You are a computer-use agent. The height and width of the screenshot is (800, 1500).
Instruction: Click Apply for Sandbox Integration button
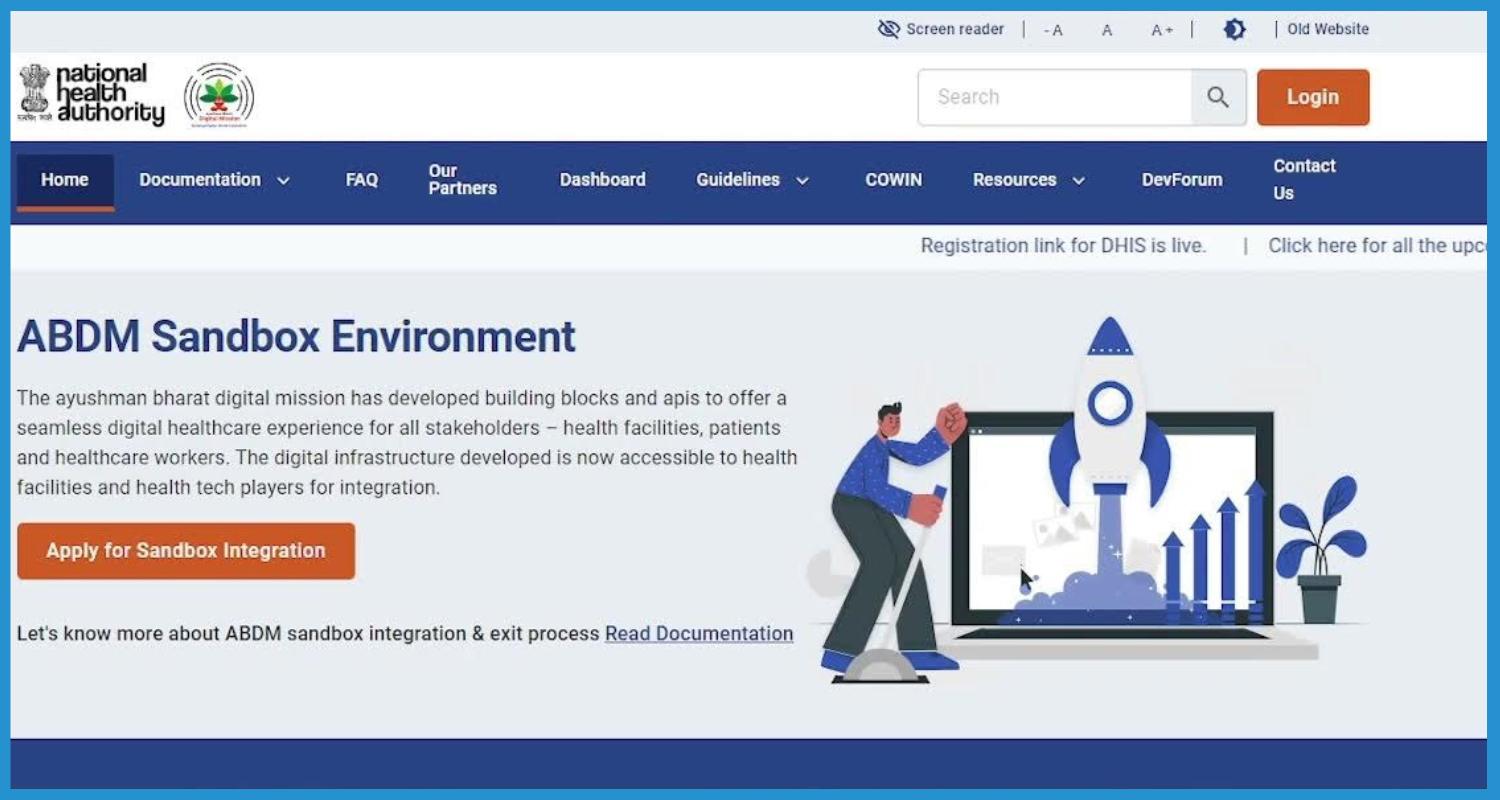click(x=186, y=551)
